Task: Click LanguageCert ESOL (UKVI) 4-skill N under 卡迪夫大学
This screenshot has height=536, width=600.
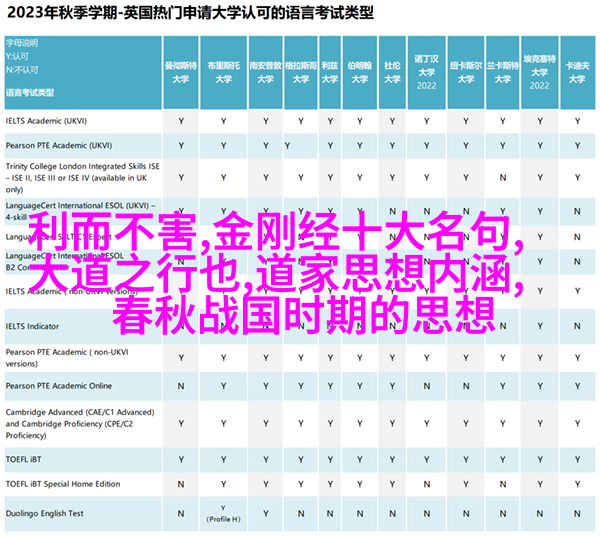Action: (x=577, y=211)
